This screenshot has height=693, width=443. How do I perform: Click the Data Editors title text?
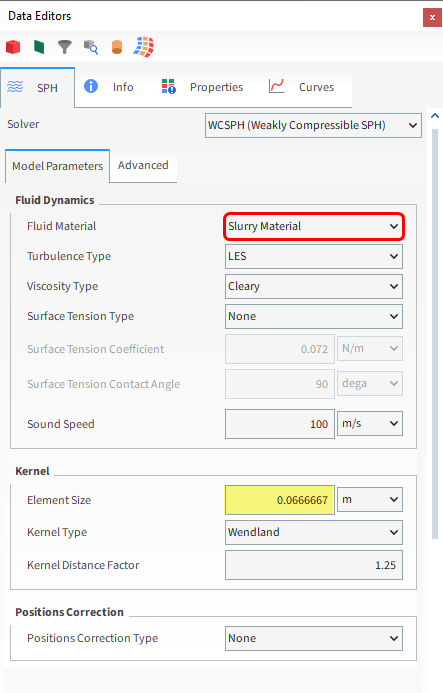(39, 16)
